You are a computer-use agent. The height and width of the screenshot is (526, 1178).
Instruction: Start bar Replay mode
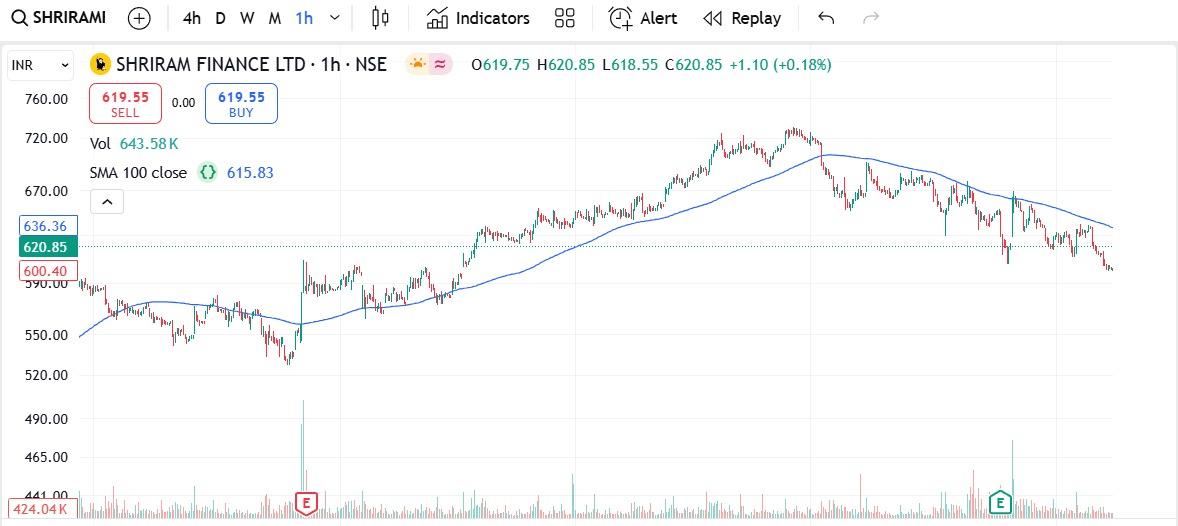[742, 18]
